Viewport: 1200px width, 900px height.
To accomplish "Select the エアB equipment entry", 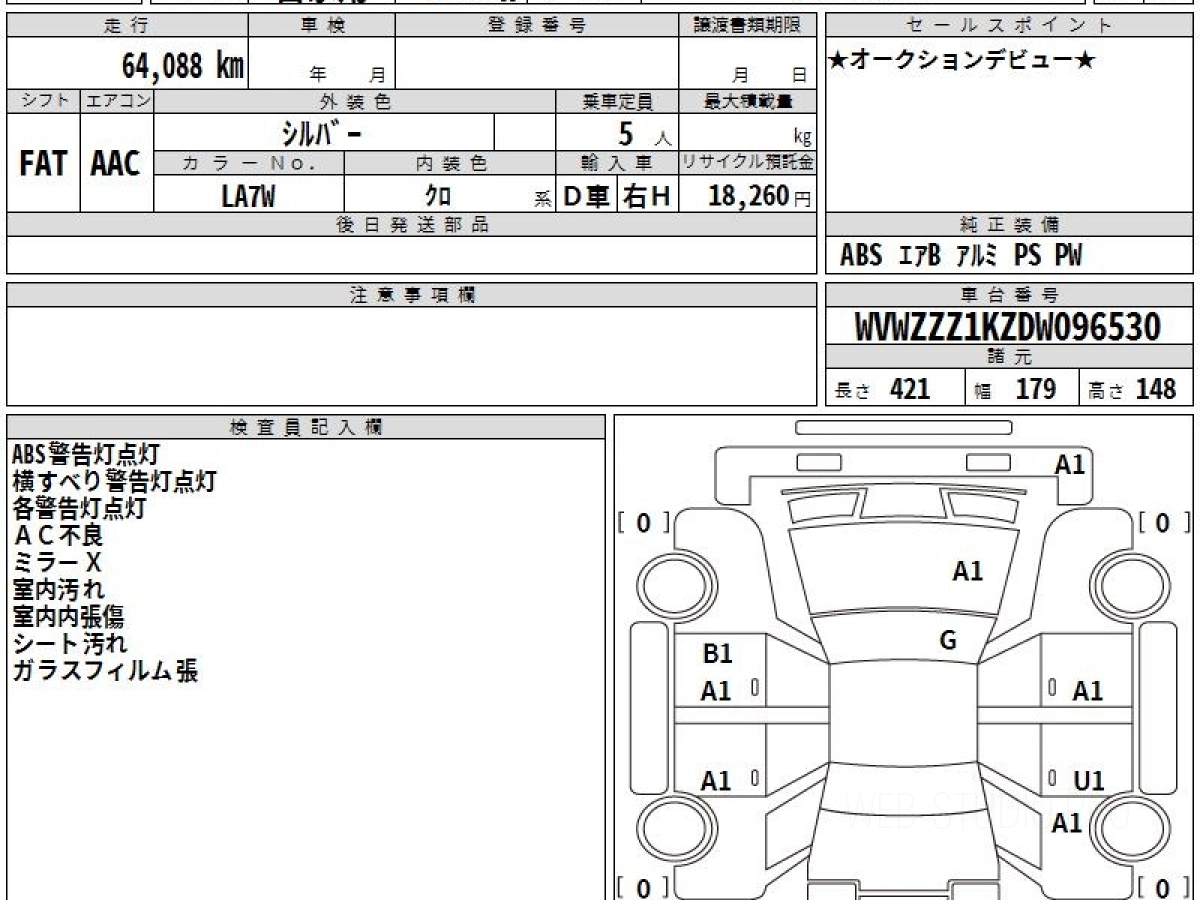I will [x=920, y=257].
